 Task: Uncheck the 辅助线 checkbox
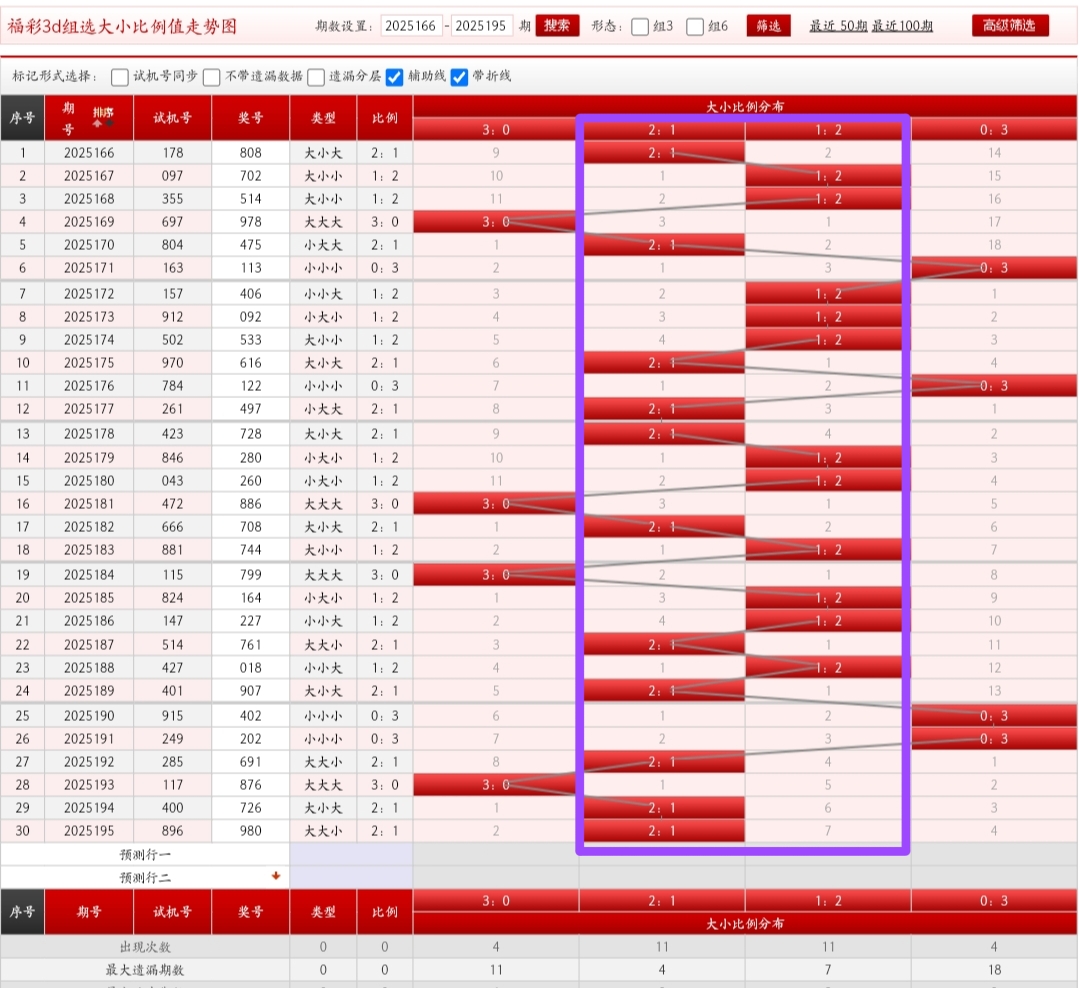click(395, 77)
